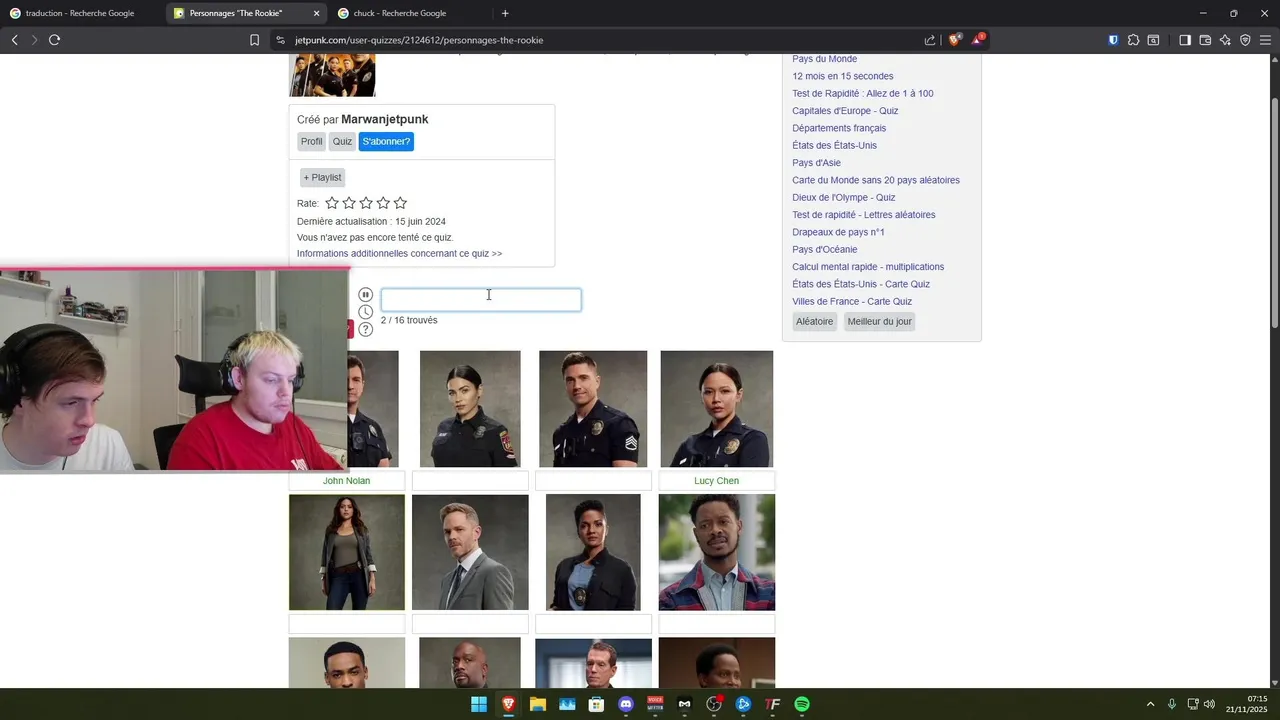Open Spotify from taskbar
Image resolution: width=1280 pixels, height=720 pixels.
[x=802, y=704]
